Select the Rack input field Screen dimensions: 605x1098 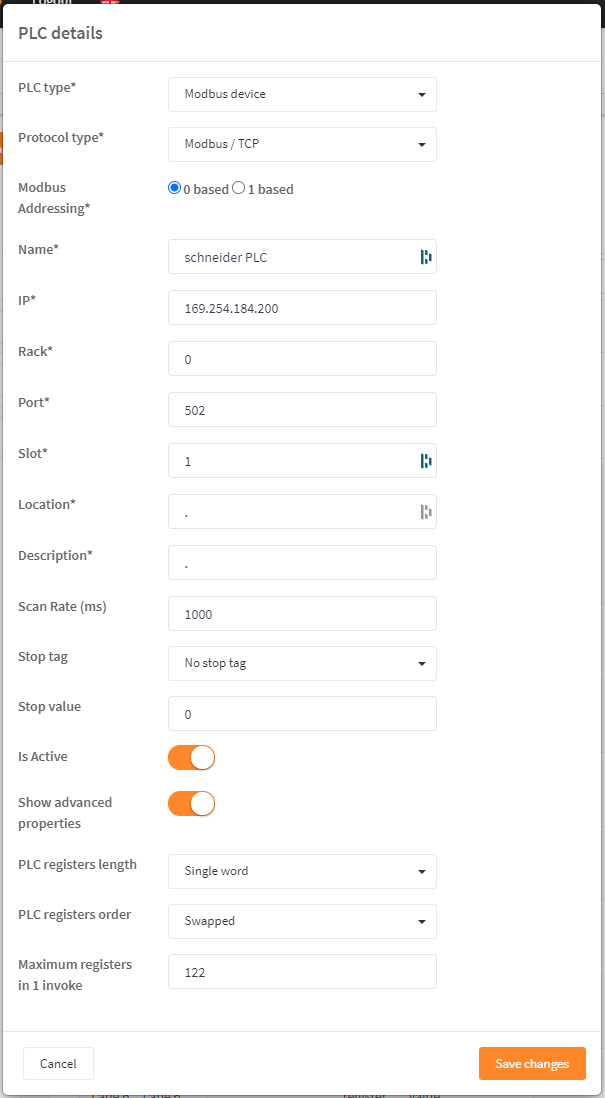pyautogui.click(x=302, y=359)
